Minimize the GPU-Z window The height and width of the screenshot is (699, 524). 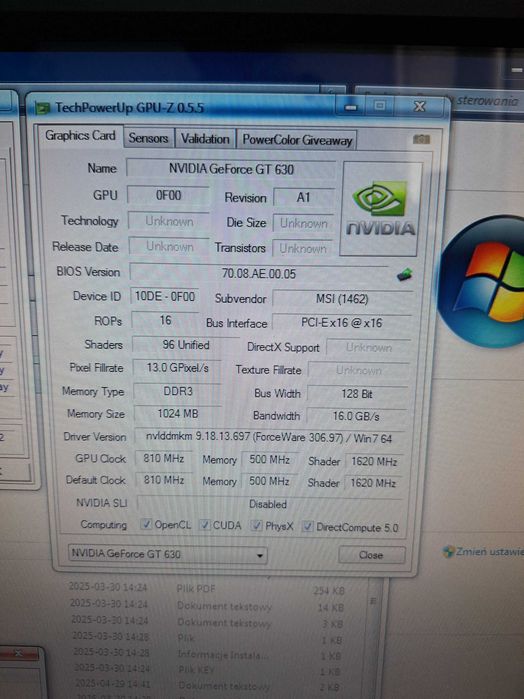click(x=351, y=107)
